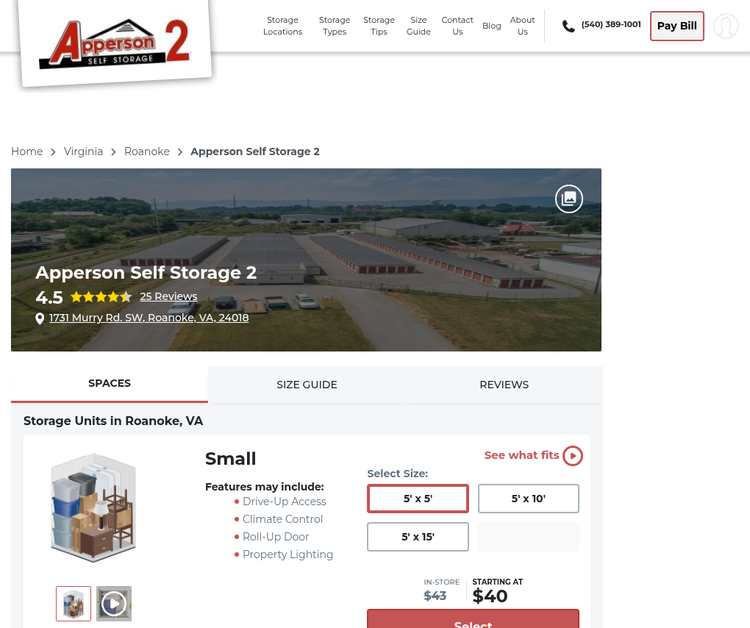
Task: Click the star rating icons
Action: 101,297
